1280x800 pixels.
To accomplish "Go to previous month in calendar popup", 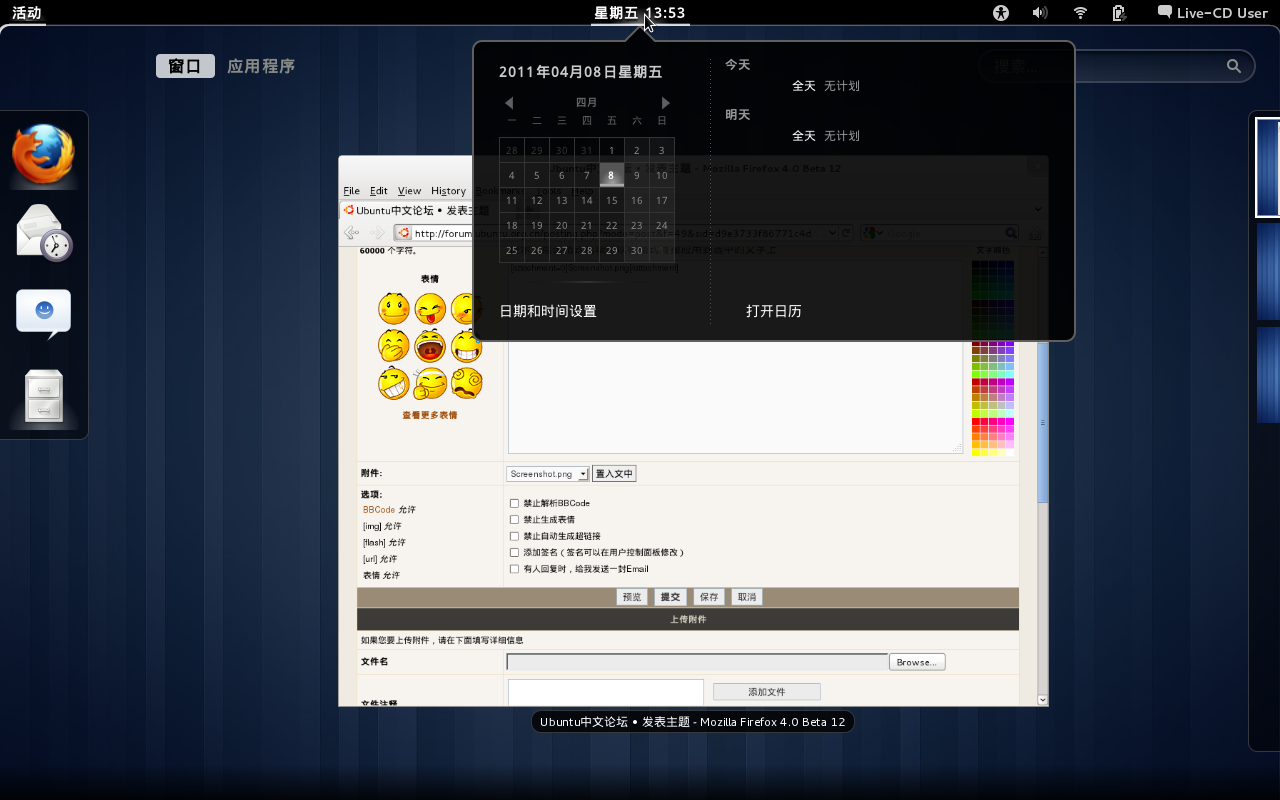I will [509, 103].
